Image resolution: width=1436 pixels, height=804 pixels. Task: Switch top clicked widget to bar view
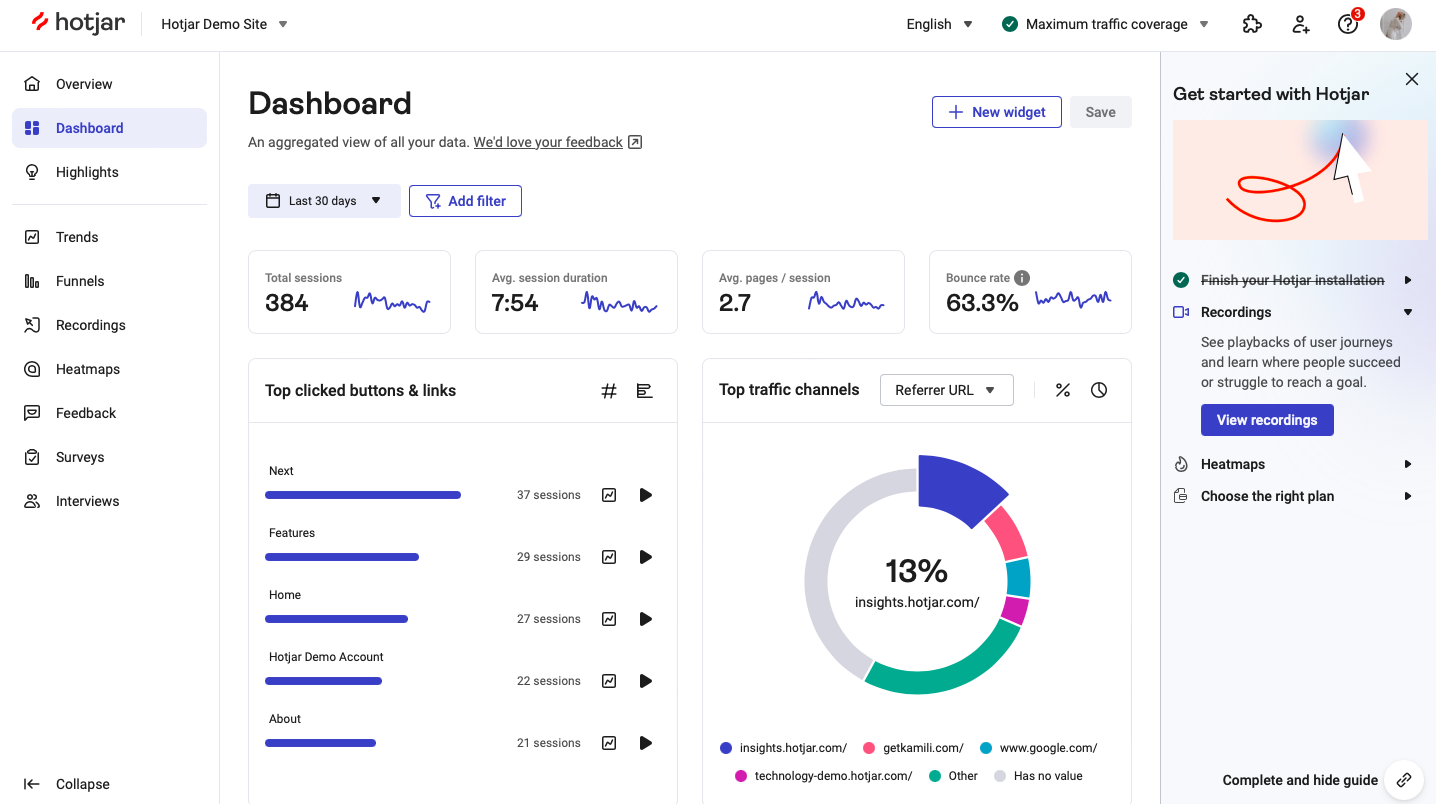point(645,391)
